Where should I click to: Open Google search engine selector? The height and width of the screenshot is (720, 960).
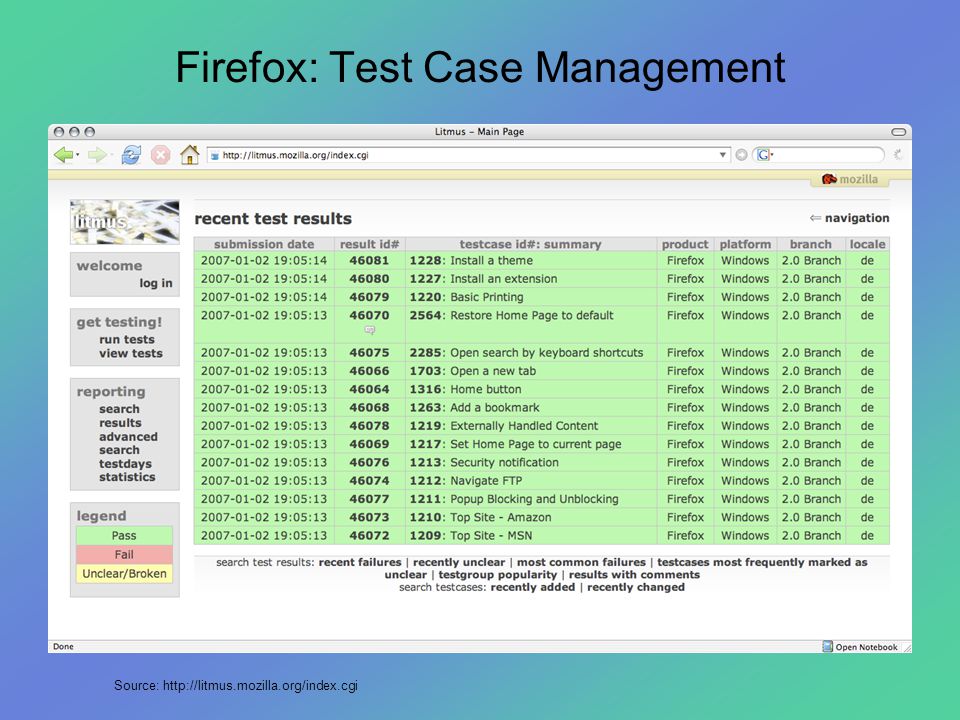point(765,155)
